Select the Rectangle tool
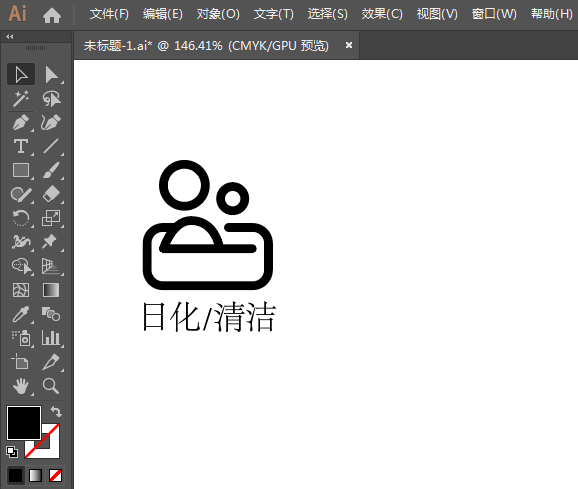 coord(21,170)
